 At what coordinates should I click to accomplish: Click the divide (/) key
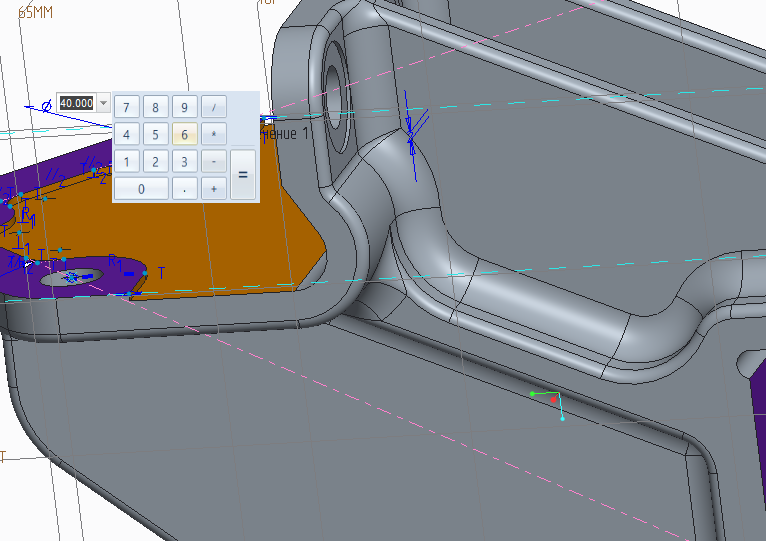click(213, 107)
